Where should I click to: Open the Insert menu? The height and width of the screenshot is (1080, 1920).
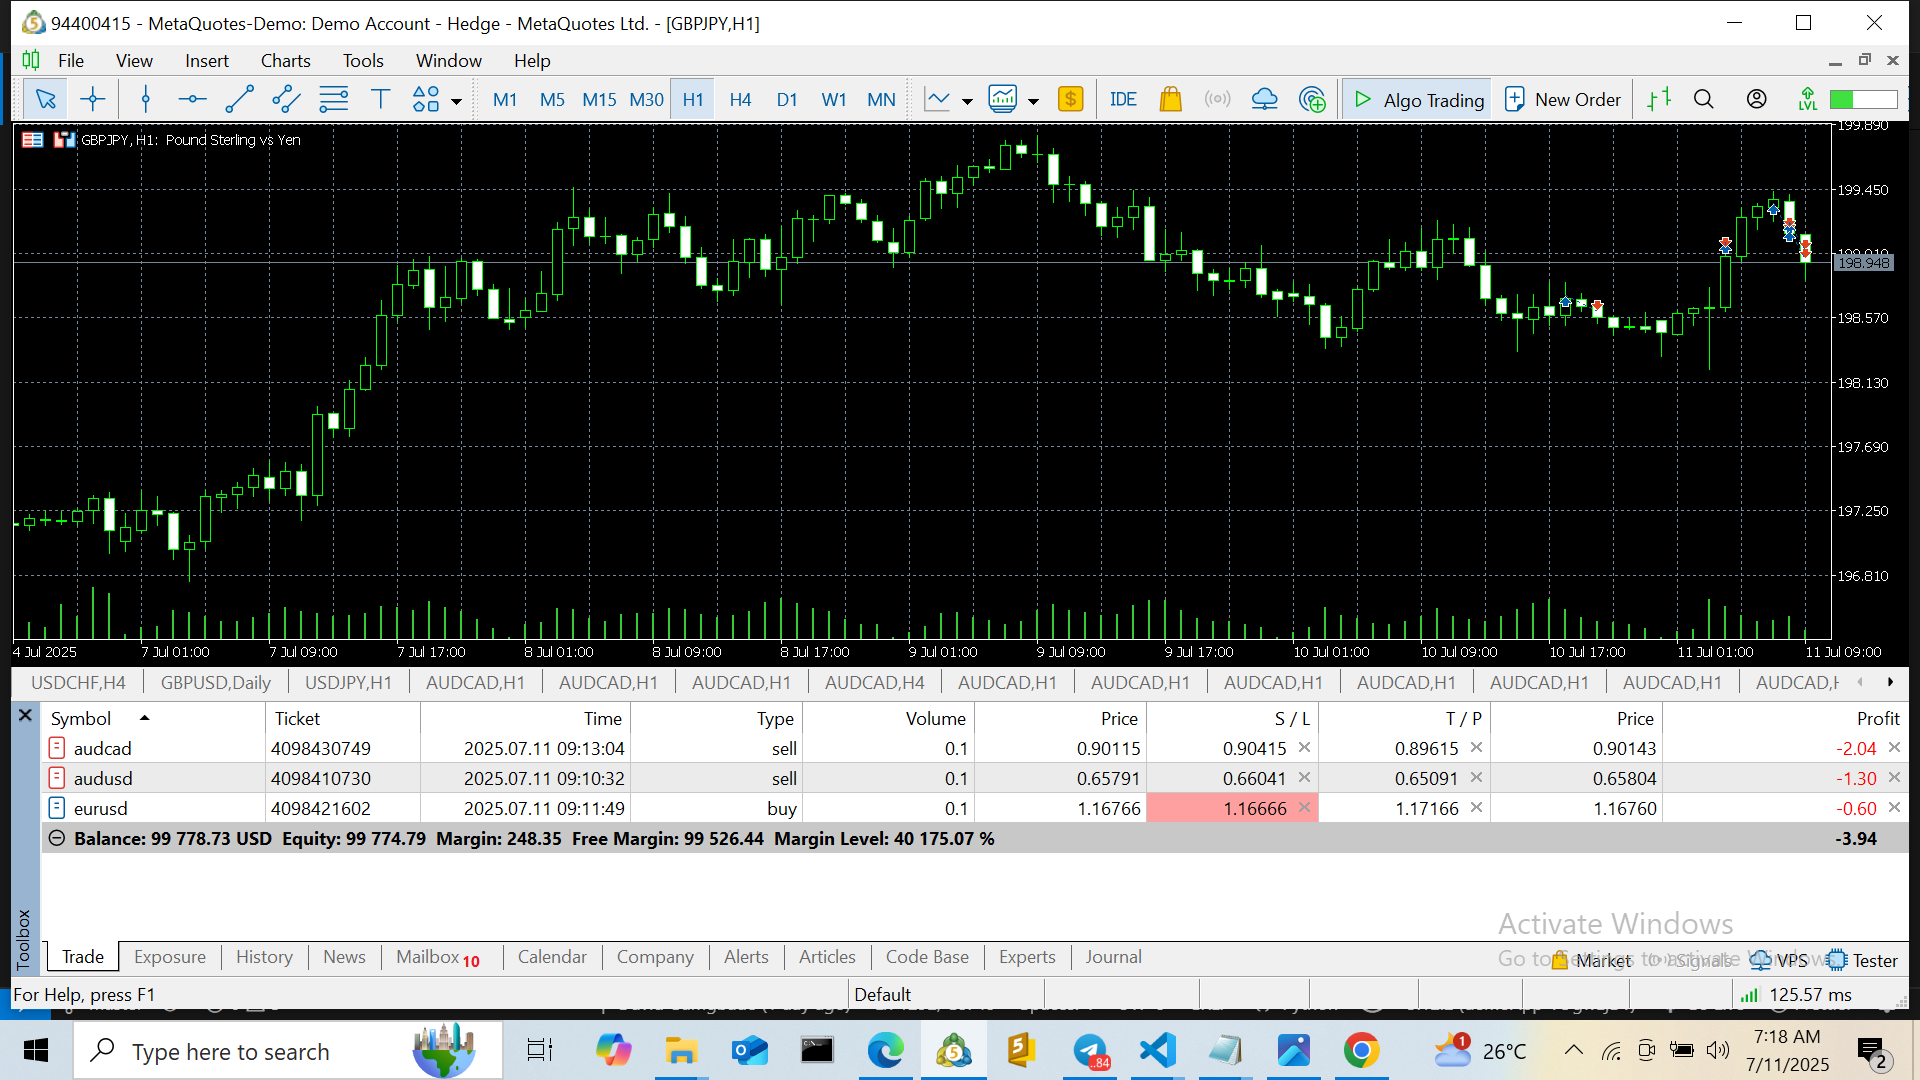point(207,61)
